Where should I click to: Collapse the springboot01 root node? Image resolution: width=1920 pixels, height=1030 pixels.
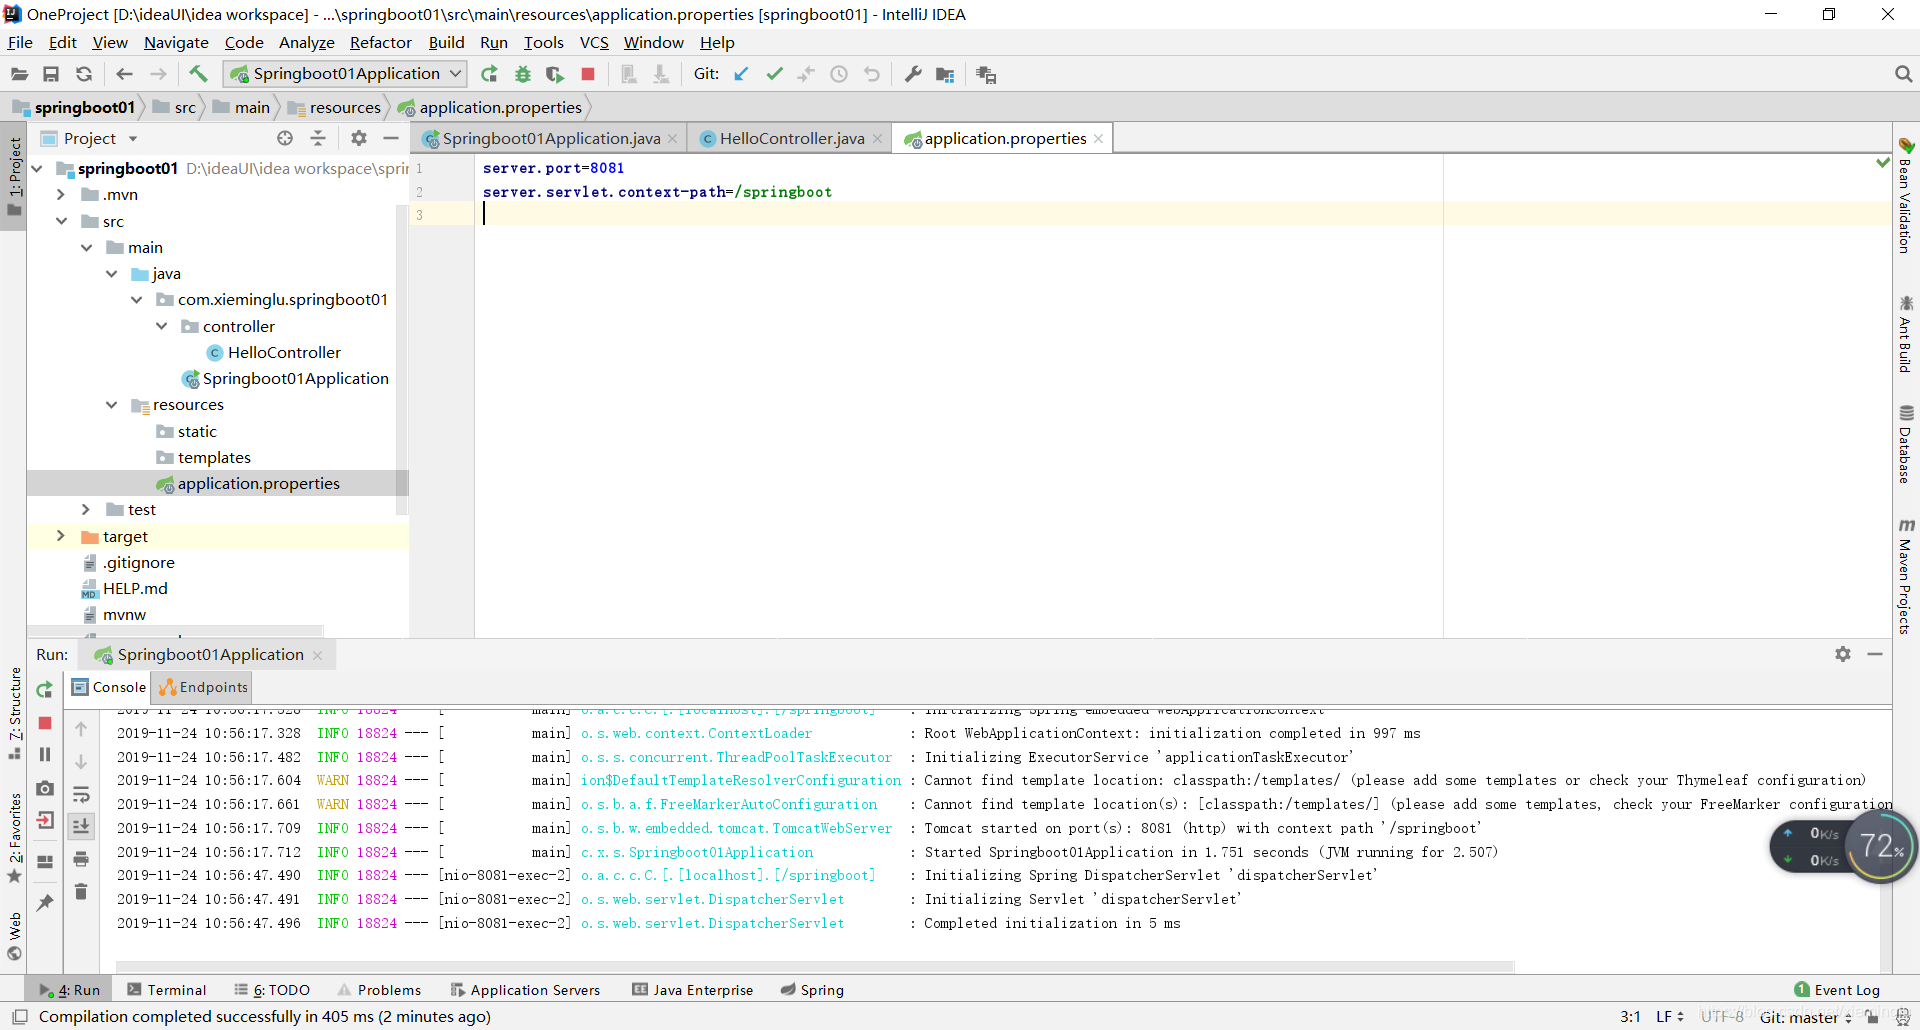(37, 168)
